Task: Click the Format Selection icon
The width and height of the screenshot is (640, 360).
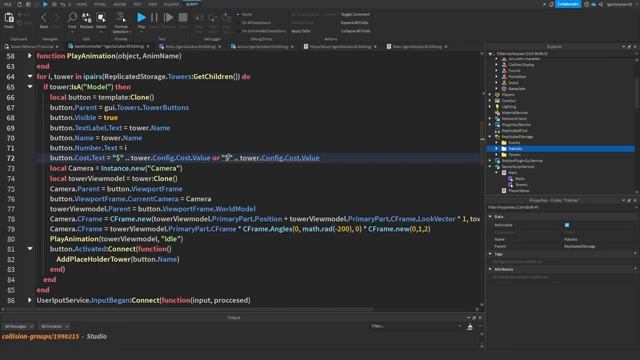Action: click(121, 18)
